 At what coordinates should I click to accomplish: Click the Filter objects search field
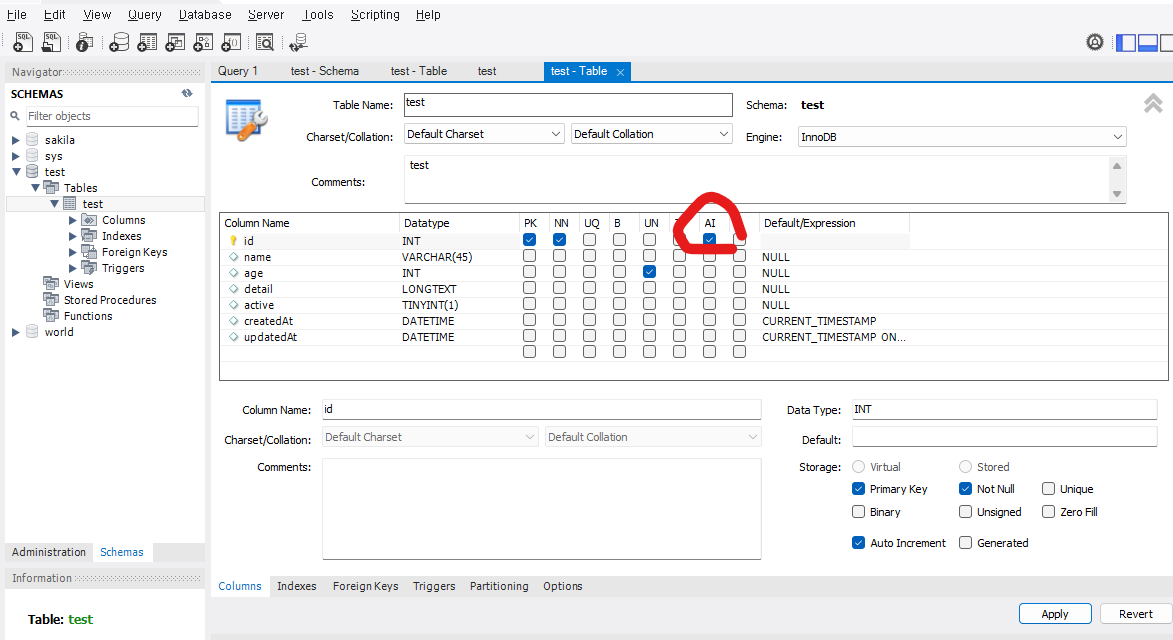[112, 116]
